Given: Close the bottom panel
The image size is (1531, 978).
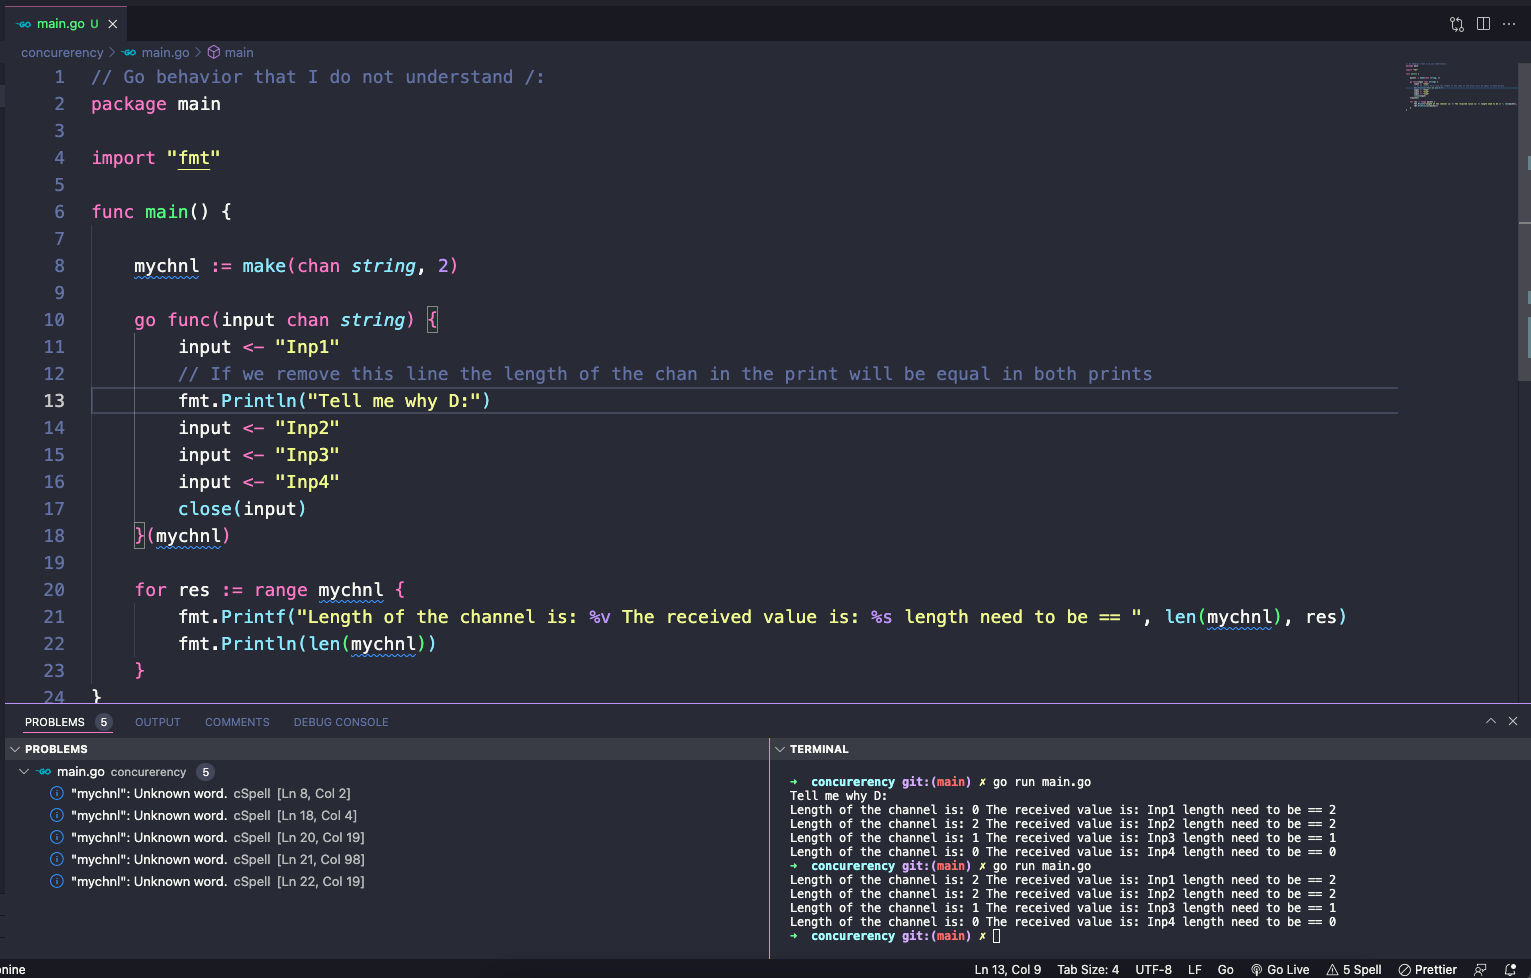Looking at the screenshot, I should (x=1513, y=721).
